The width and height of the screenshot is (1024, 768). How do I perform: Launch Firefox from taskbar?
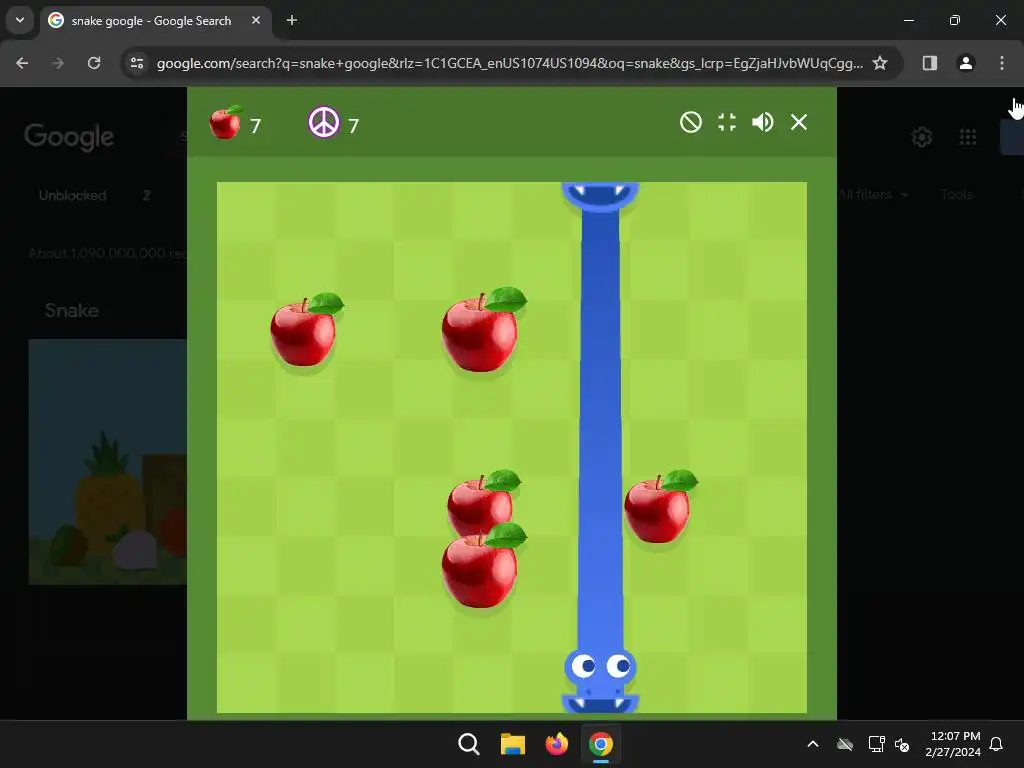point(556,744)
